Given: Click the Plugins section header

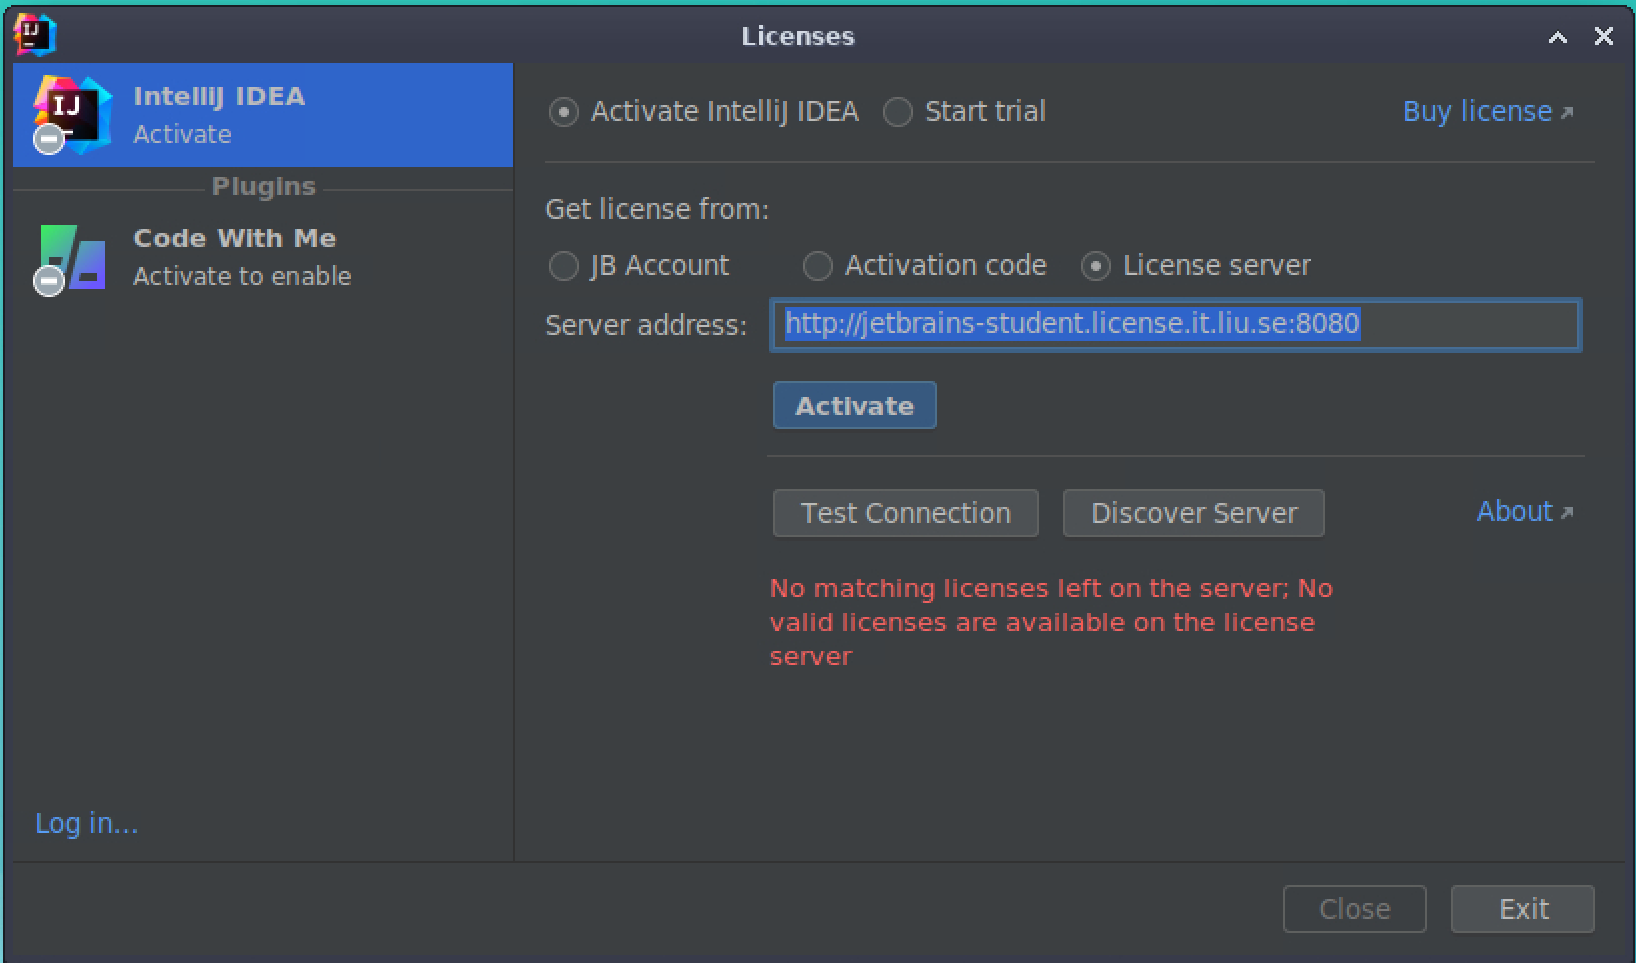Looking at the screenshot, I should [263, 187].
